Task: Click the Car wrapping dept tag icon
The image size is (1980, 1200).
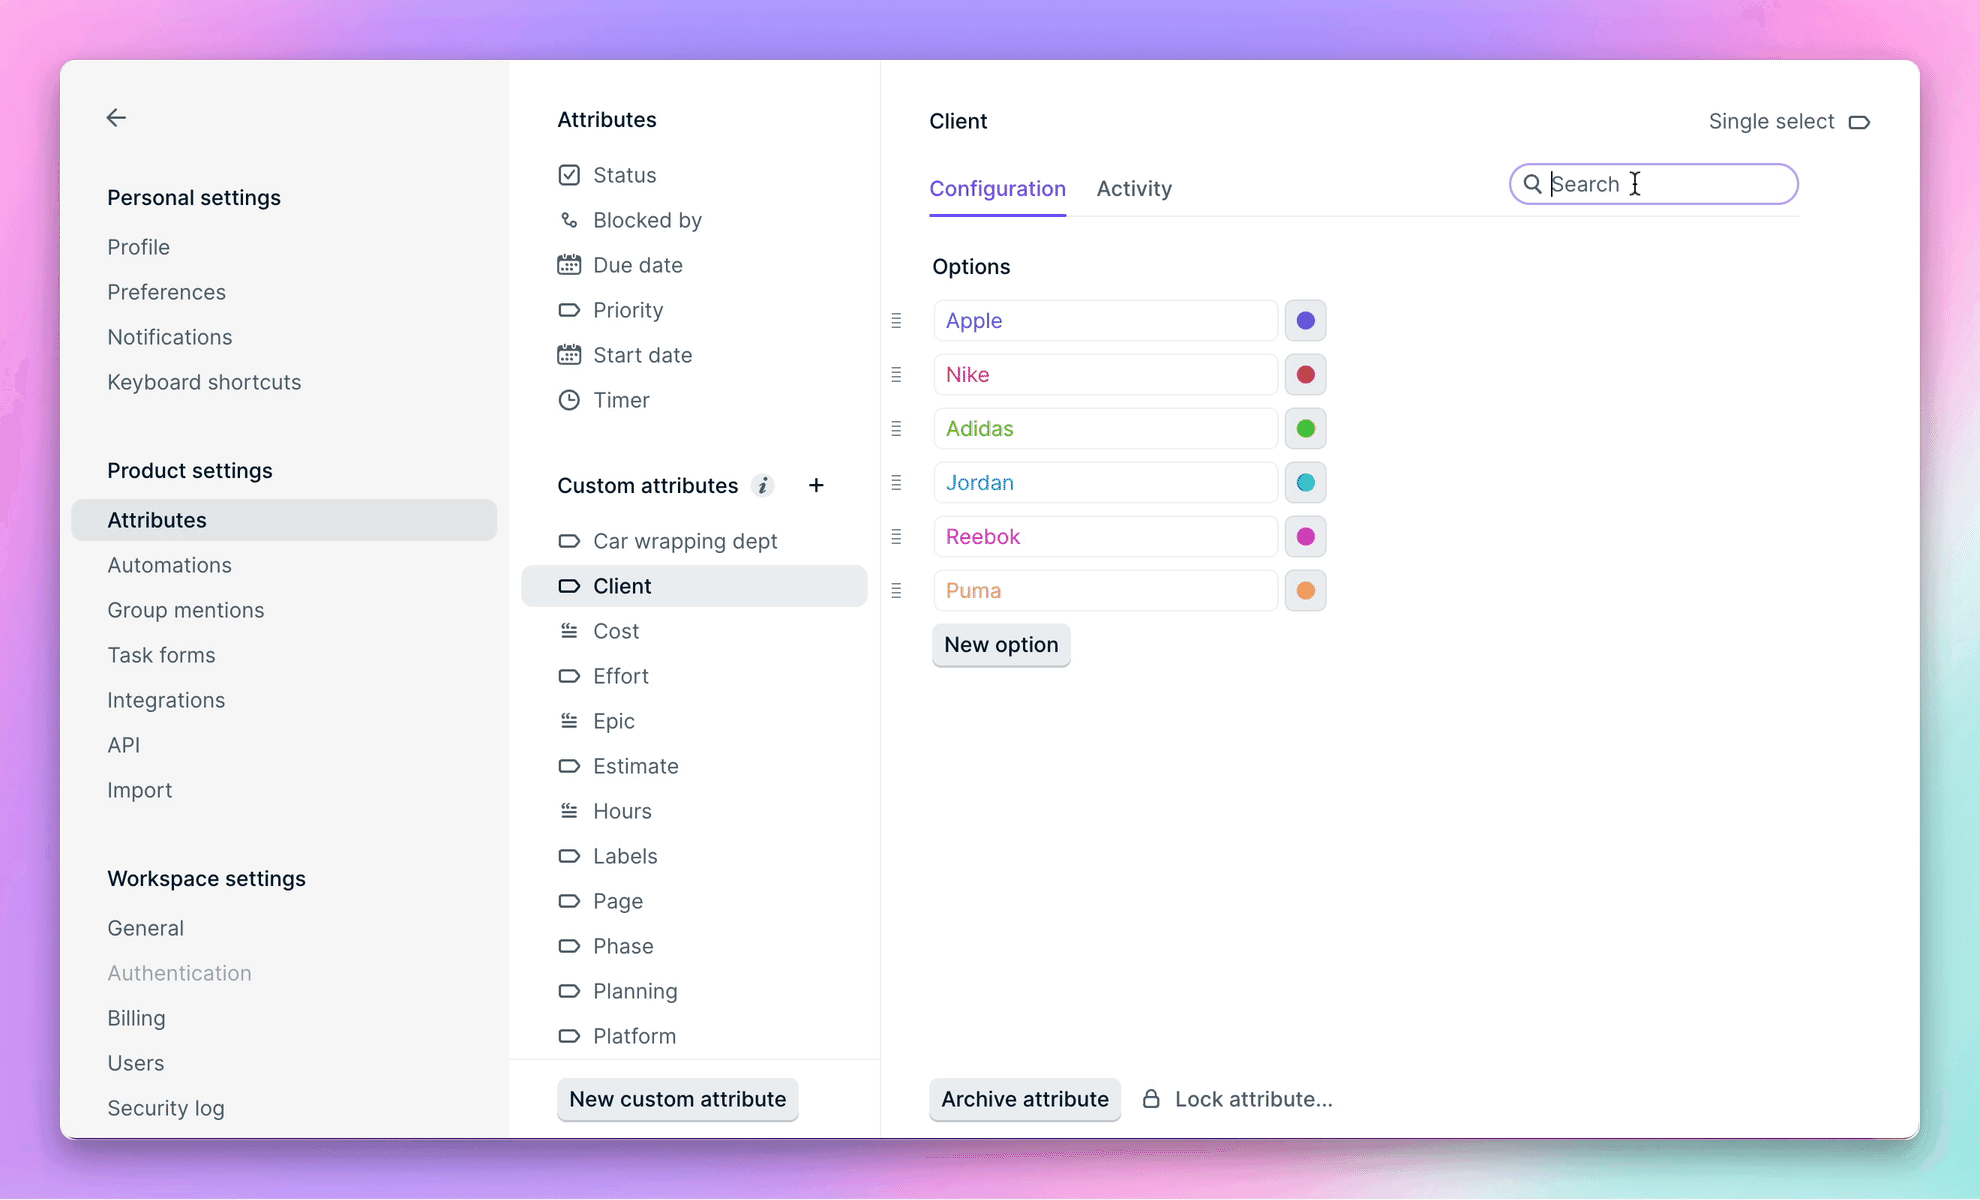Action: coord(569,541)
